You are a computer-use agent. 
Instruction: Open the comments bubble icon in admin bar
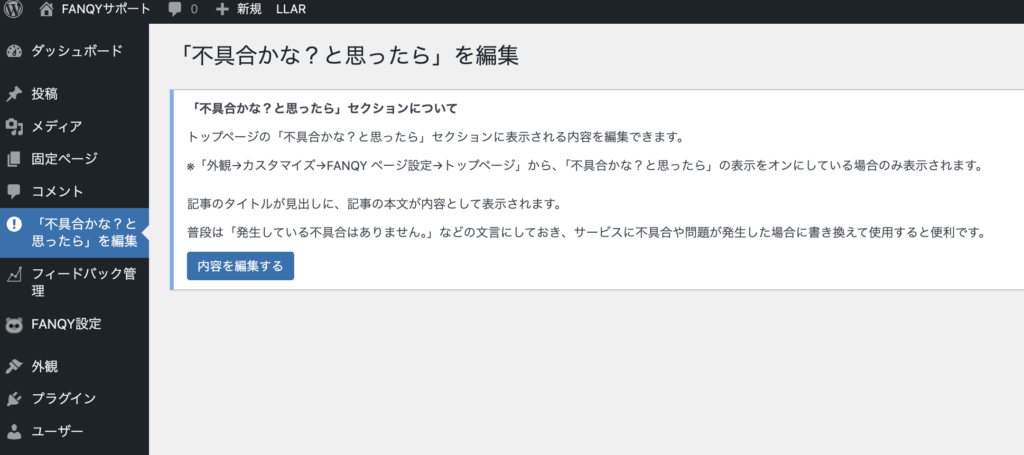[x=176, y=9]
